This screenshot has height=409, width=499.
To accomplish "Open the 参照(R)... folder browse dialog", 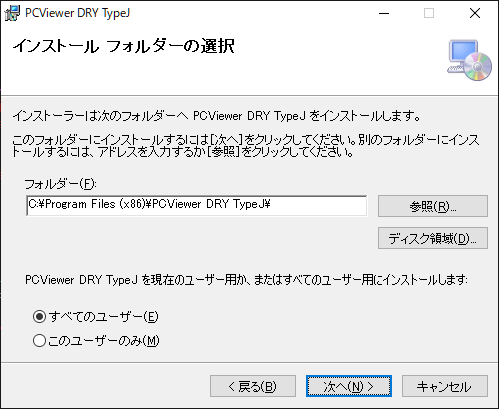I will pyautogui.click(x=433, y=206).
